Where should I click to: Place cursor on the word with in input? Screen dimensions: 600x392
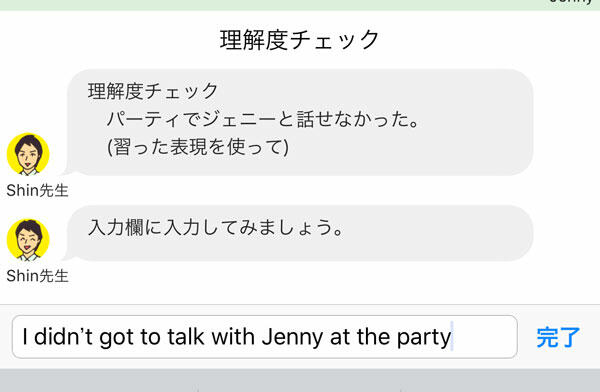(233, 336)
